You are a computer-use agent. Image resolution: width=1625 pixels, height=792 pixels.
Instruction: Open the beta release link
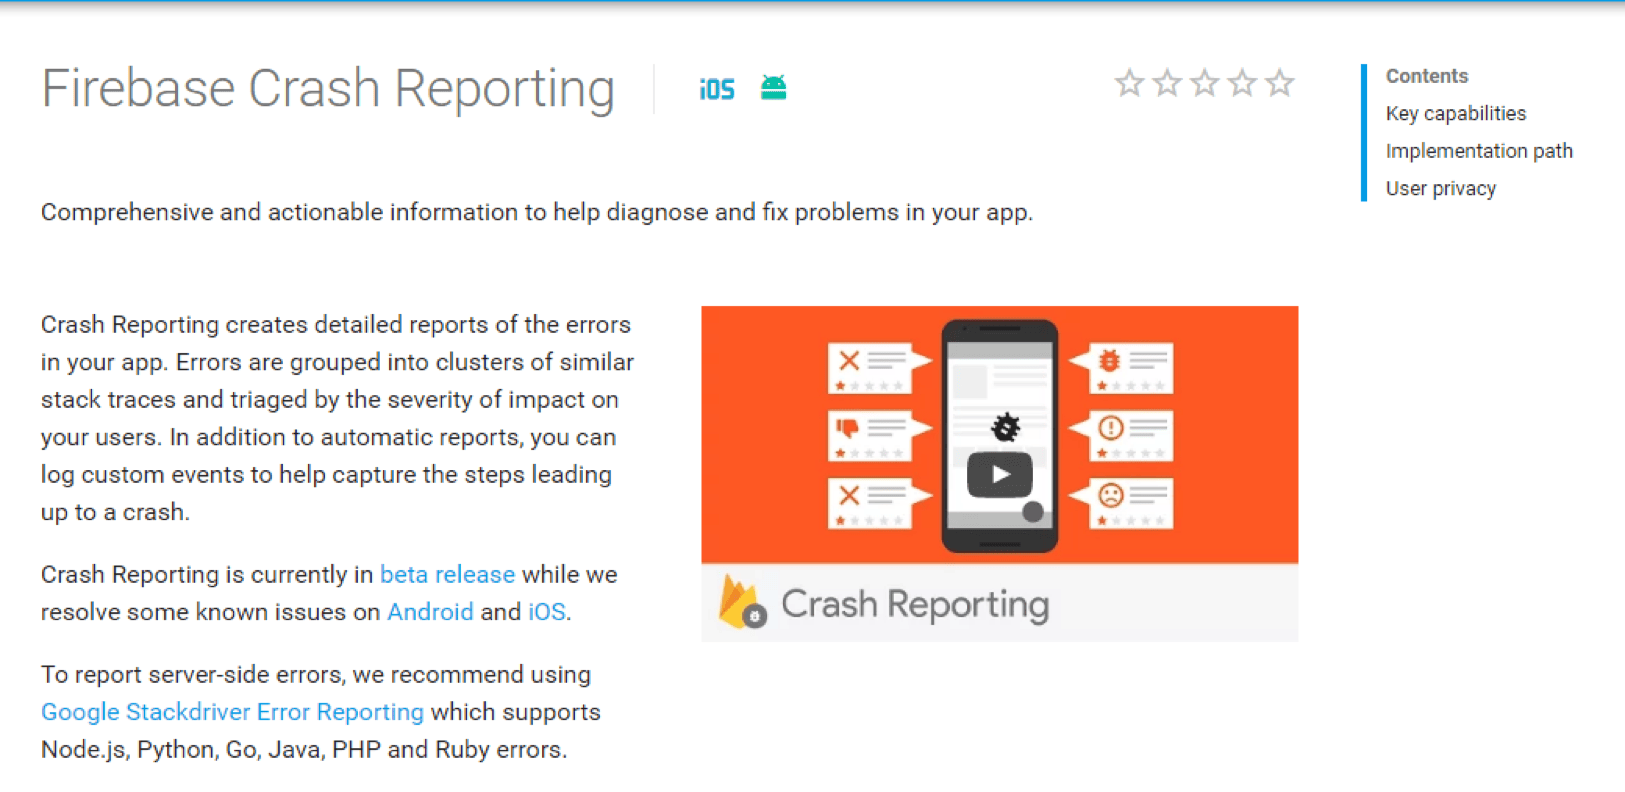(447, 574)
